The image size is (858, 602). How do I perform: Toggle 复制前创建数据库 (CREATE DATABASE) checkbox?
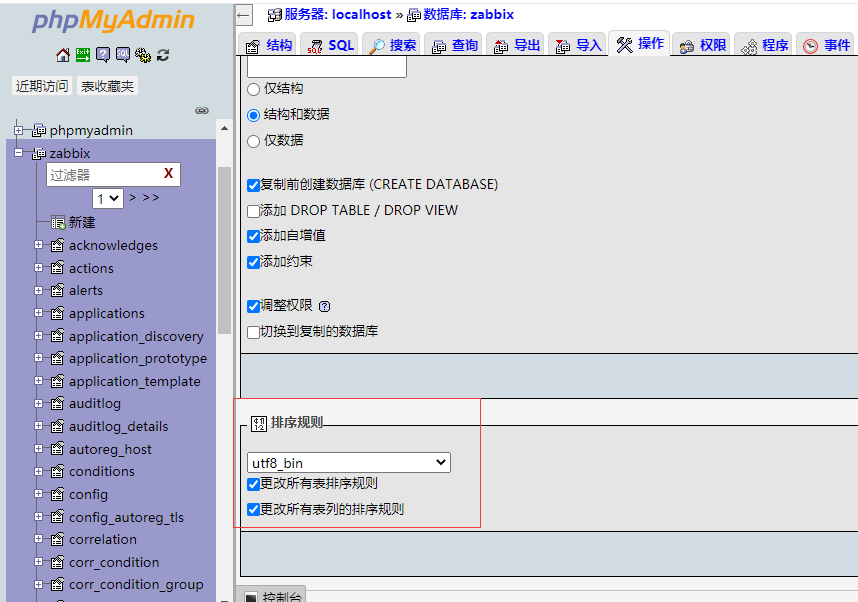coord(253,186)
